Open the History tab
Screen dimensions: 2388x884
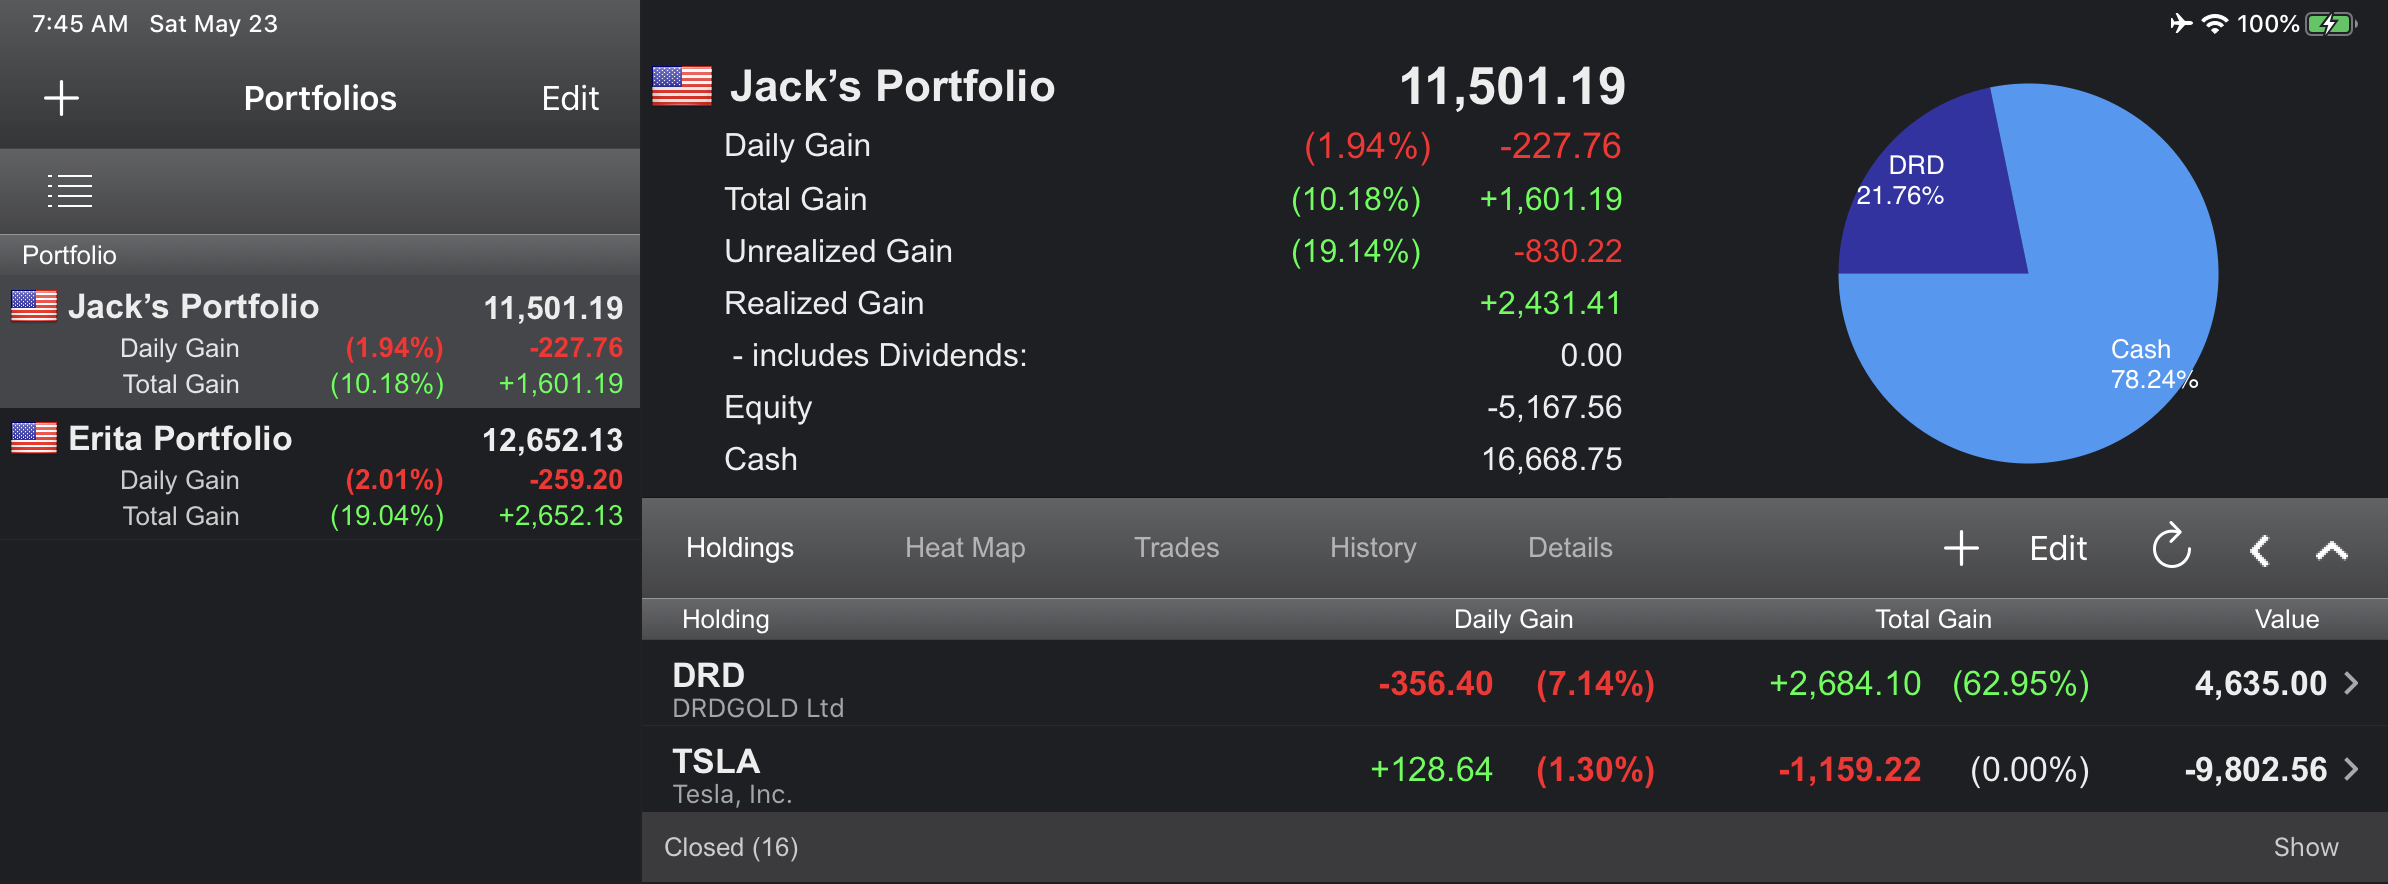(1373, 548)
